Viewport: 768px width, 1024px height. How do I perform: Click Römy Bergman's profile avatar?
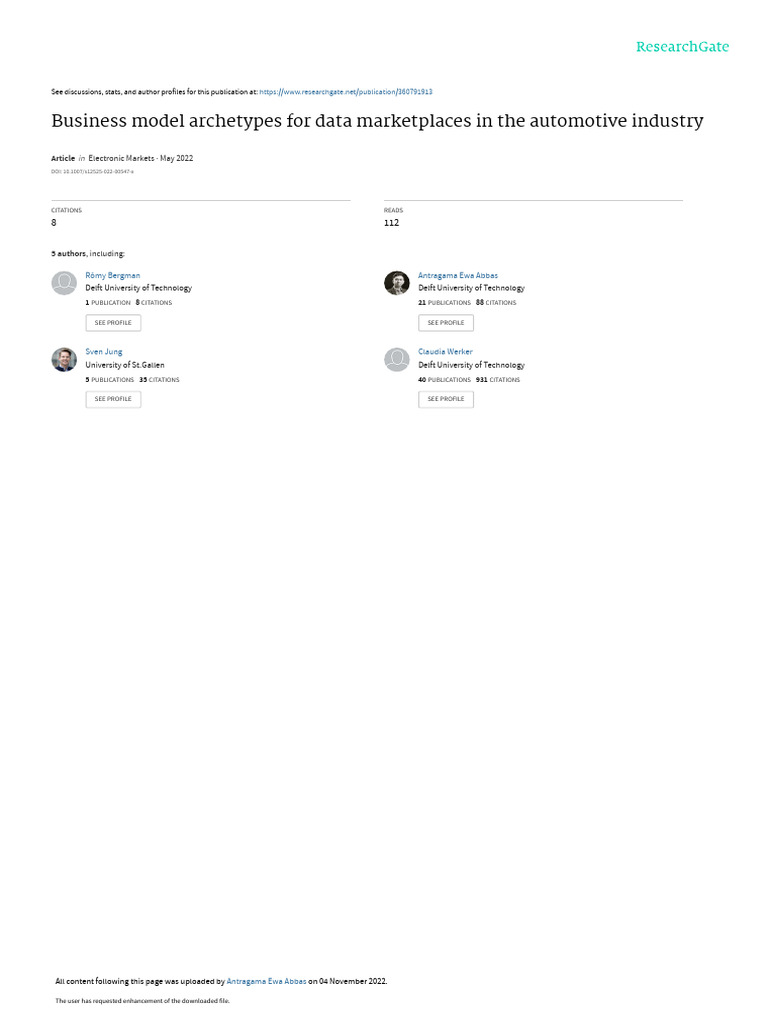[x=64, y=283]
